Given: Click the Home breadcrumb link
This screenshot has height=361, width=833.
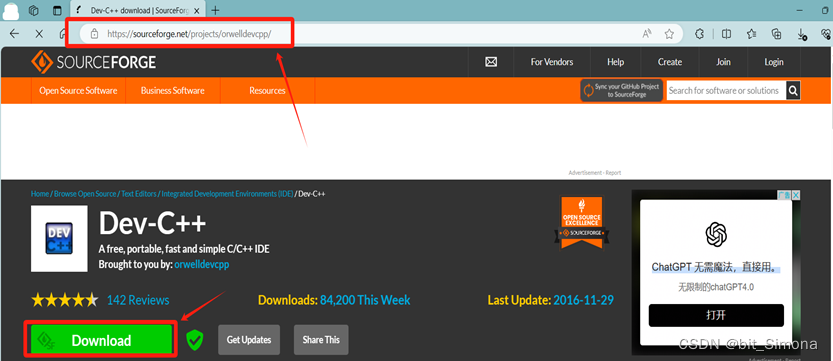Looking at the screenshot, I should point(40,194).
